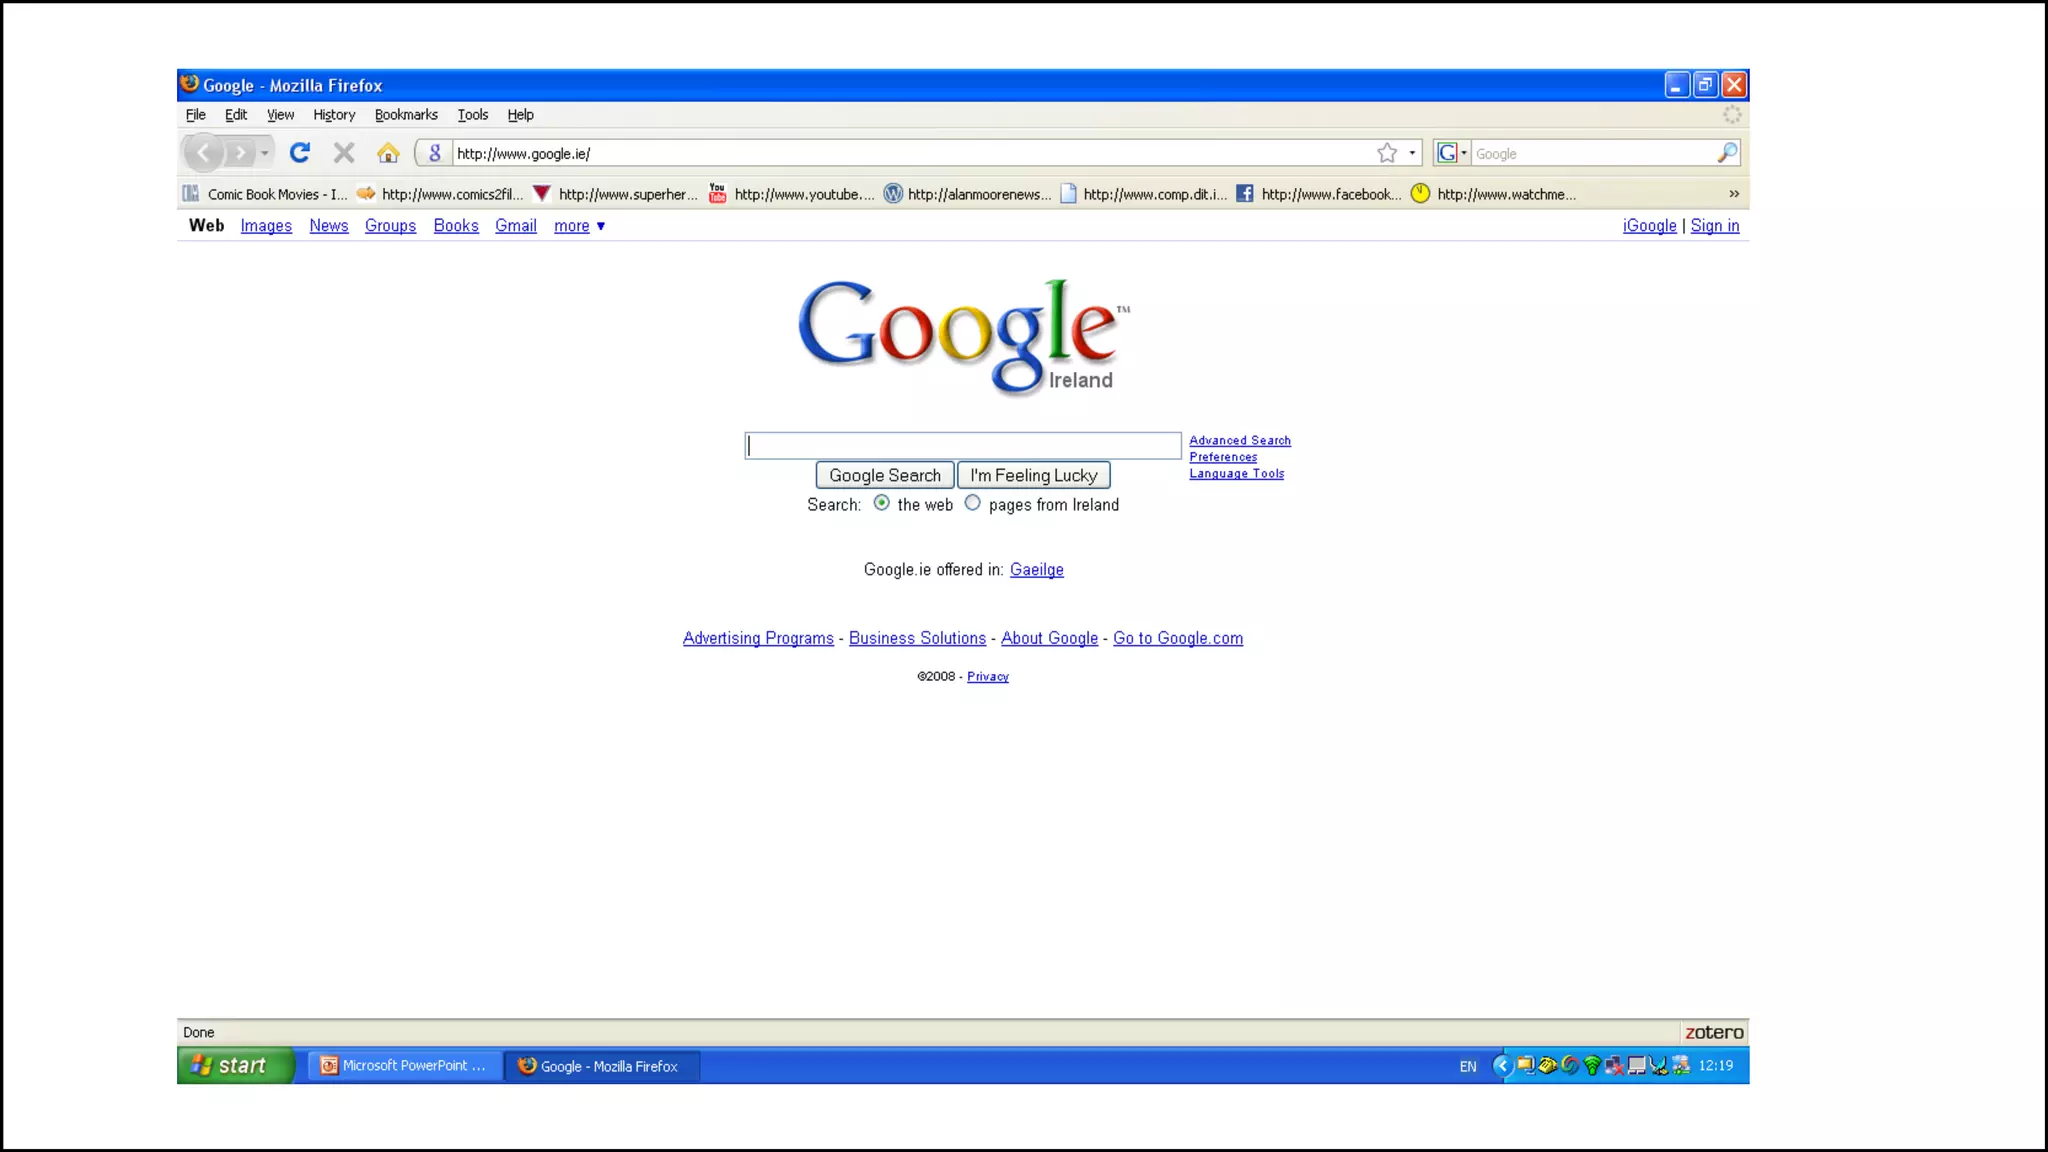Go to Home via house icon
Screen dimensions: 2048x1152
(x=388, y=153)
